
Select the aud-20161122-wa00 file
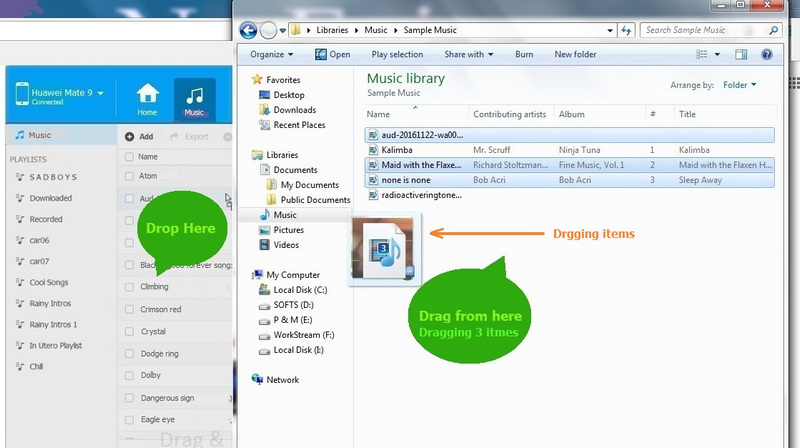(569, 135)
